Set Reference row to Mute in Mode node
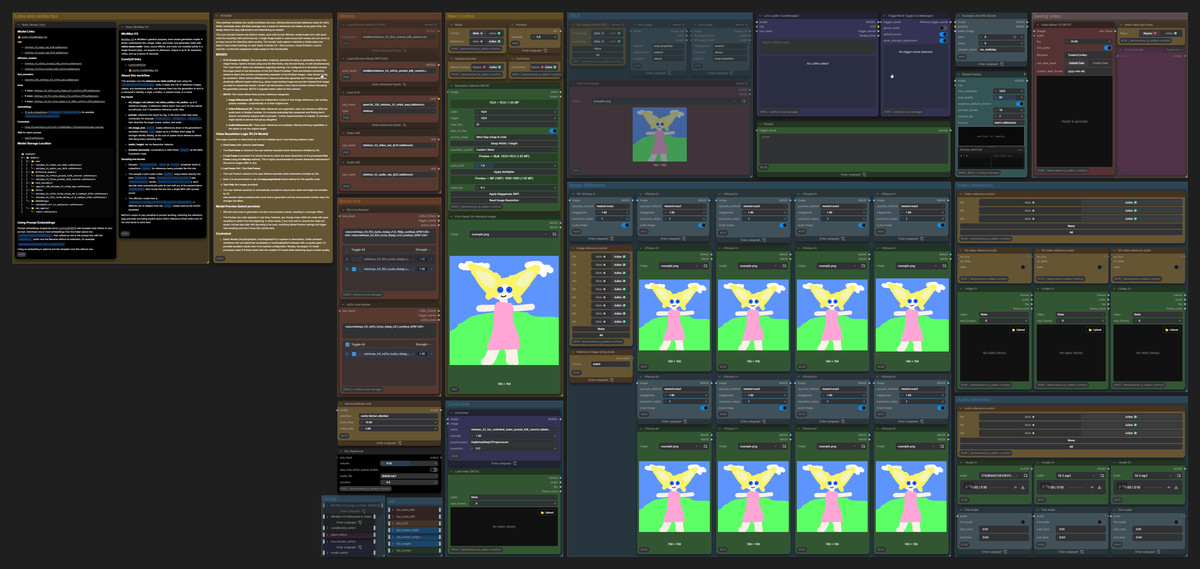Image resolution: width=1200 pixels, height=569 pixels. tap(476, 42)
